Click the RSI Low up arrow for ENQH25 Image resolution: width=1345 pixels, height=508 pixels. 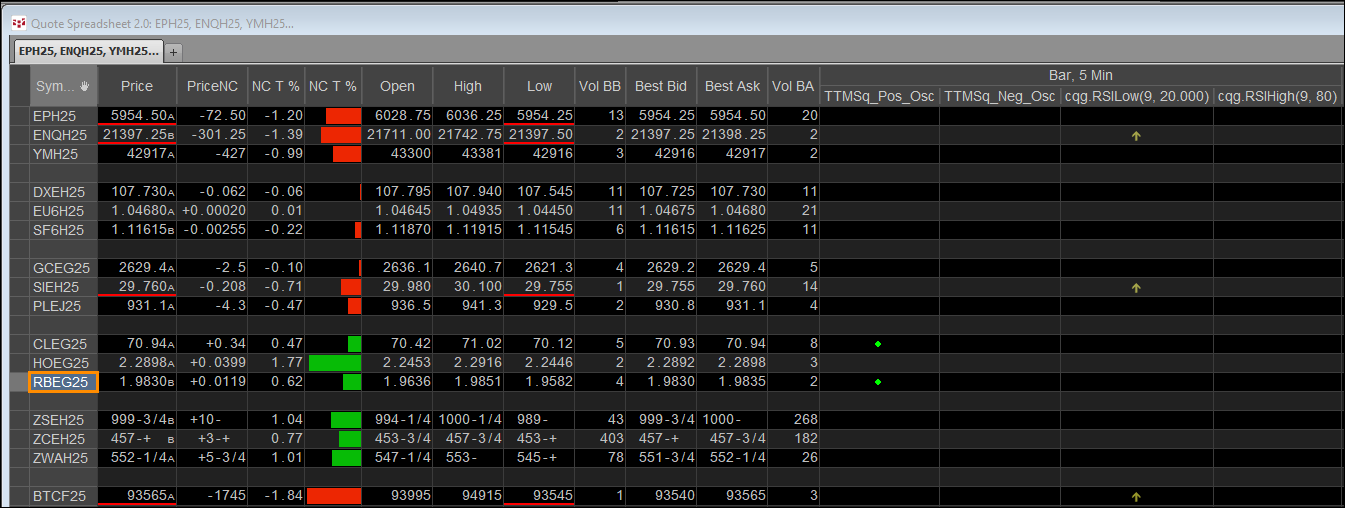[1136, 136]
